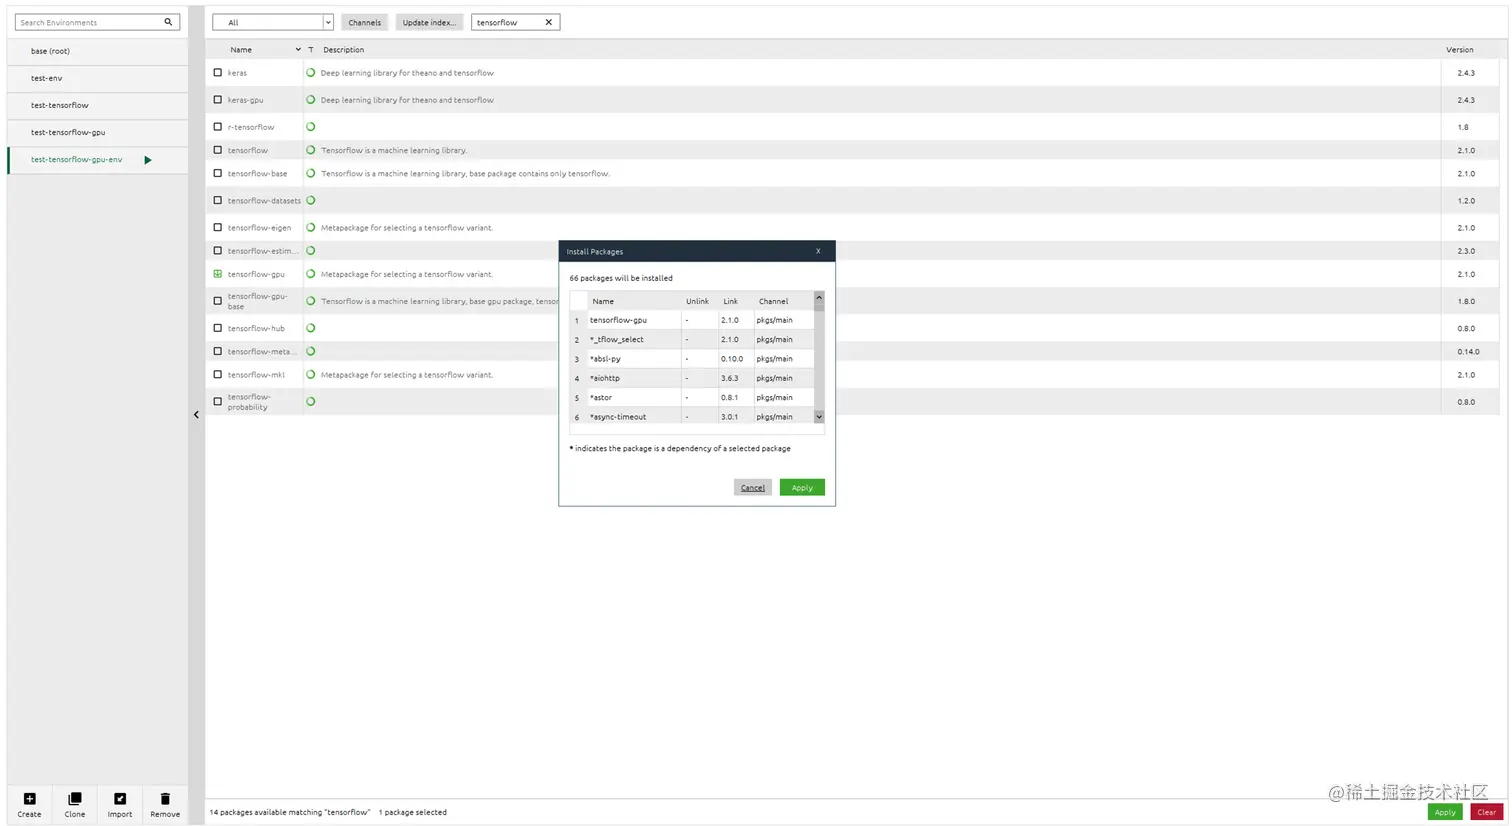Click the bottom-right green Apply button

coord(1445,812)
